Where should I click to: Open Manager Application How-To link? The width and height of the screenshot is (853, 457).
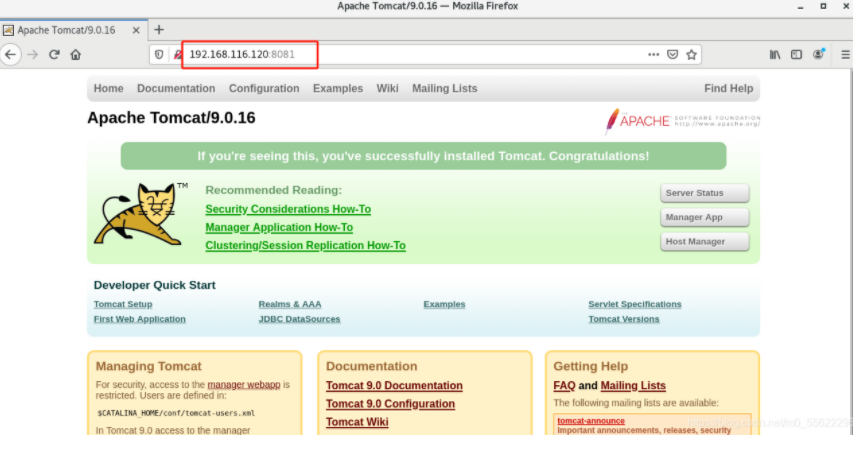click(279, 227)
